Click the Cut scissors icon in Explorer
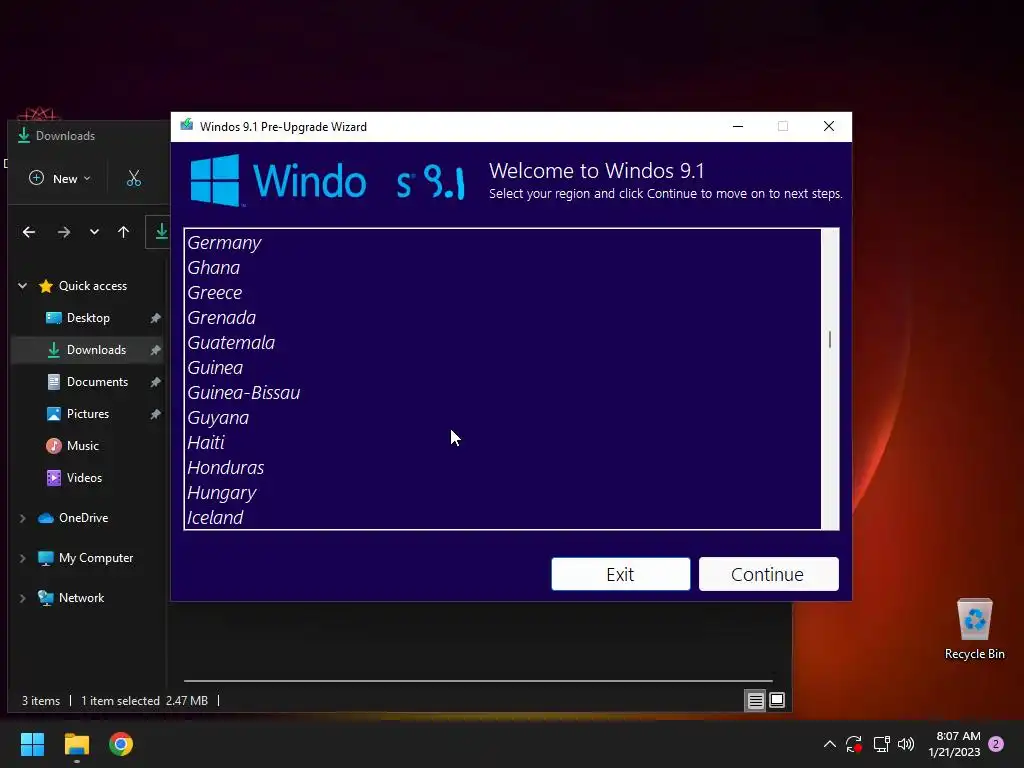 click(134, 178)
